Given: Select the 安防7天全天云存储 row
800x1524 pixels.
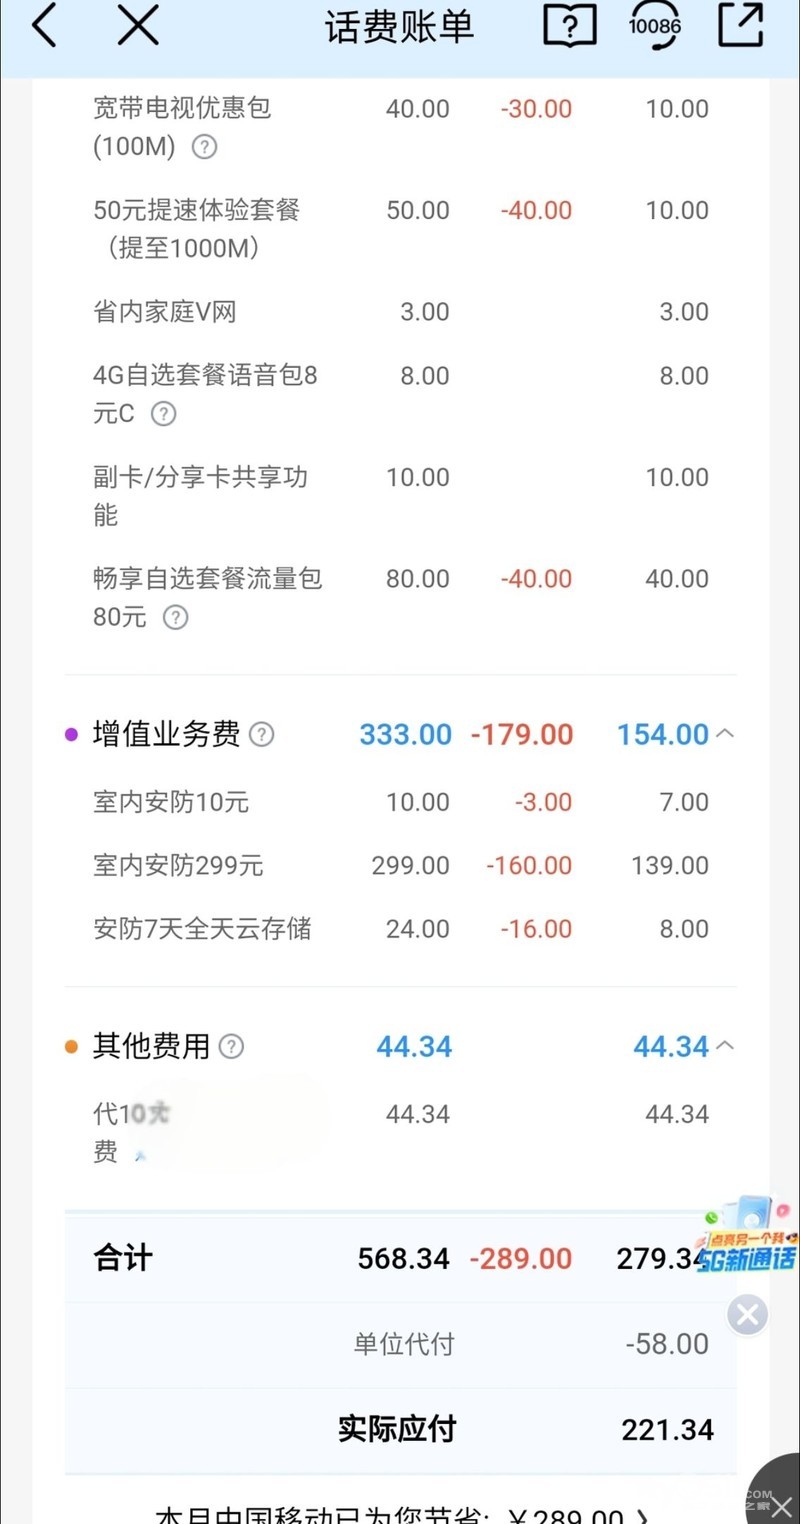Looking at the screenshot, I should 400,929.
